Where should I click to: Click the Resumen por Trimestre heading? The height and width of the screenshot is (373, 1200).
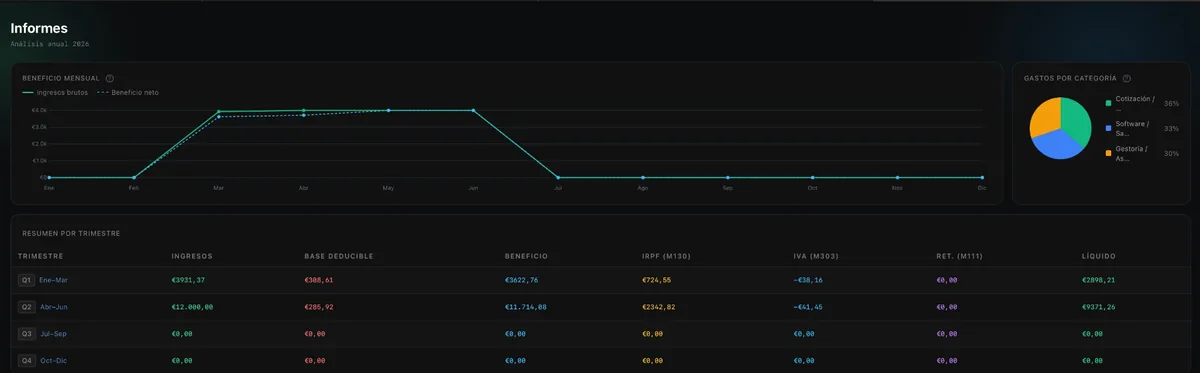pos(71,233)
